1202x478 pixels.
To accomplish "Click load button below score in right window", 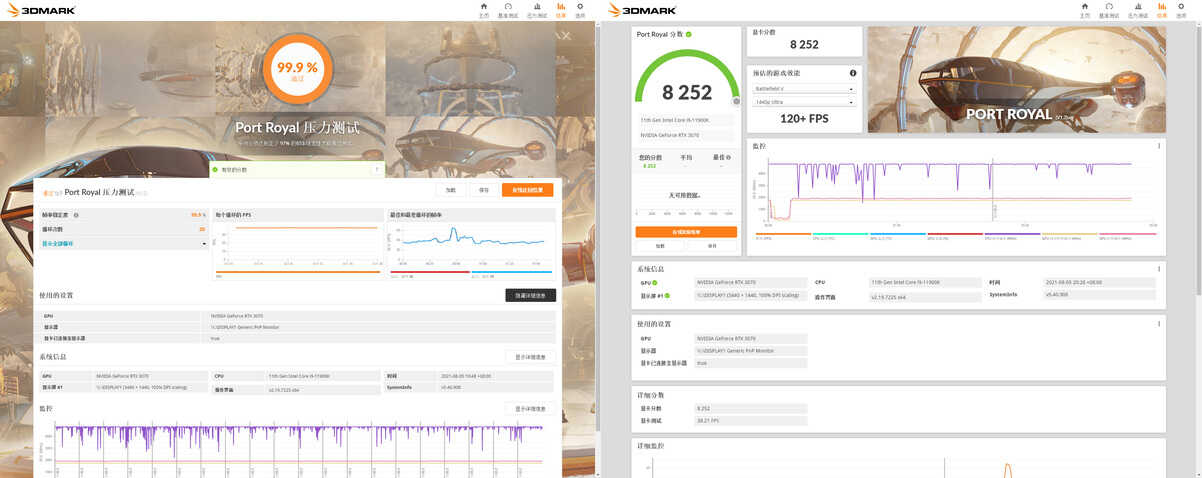I will [x=660, y=245].
